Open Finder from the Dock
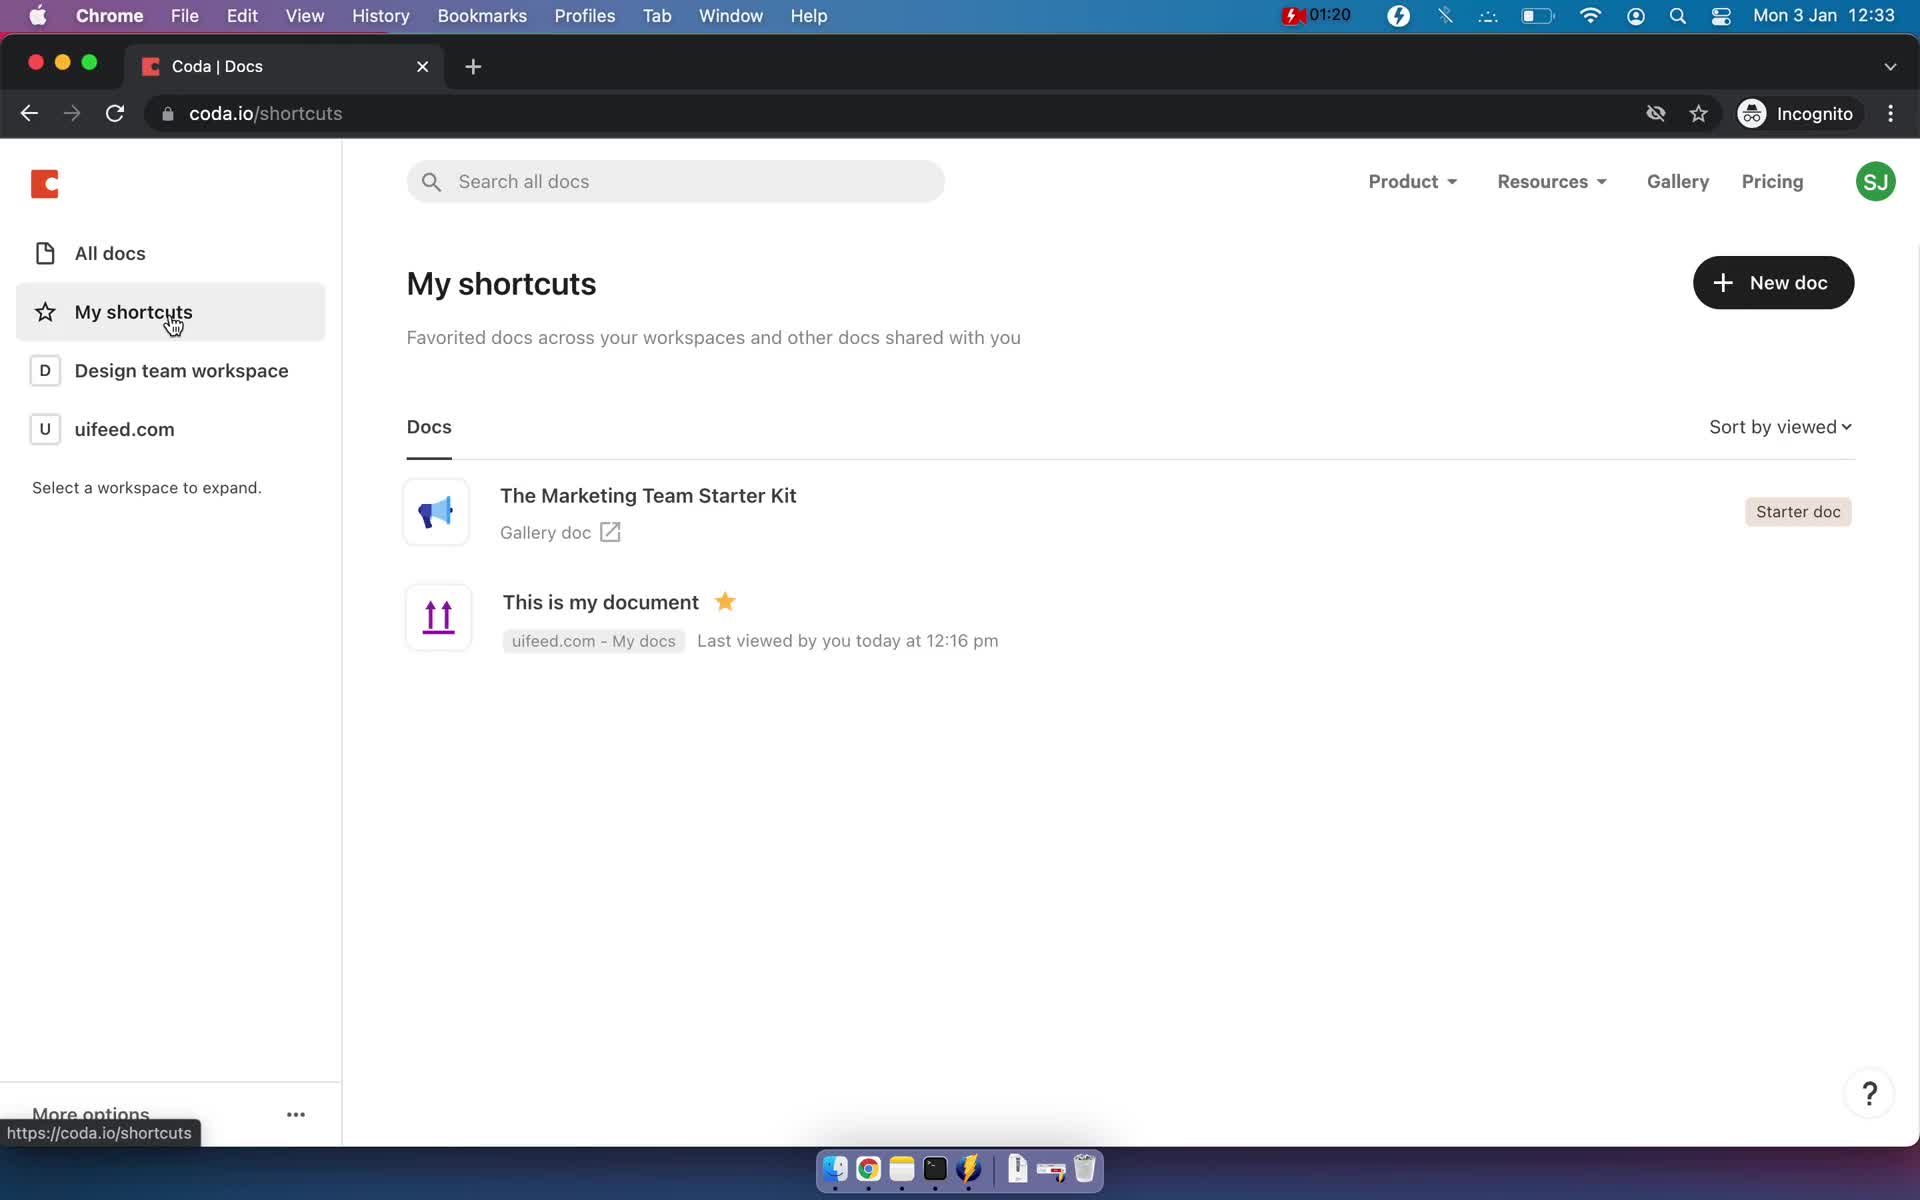1920x1200 pixels. coord(835,1169)
